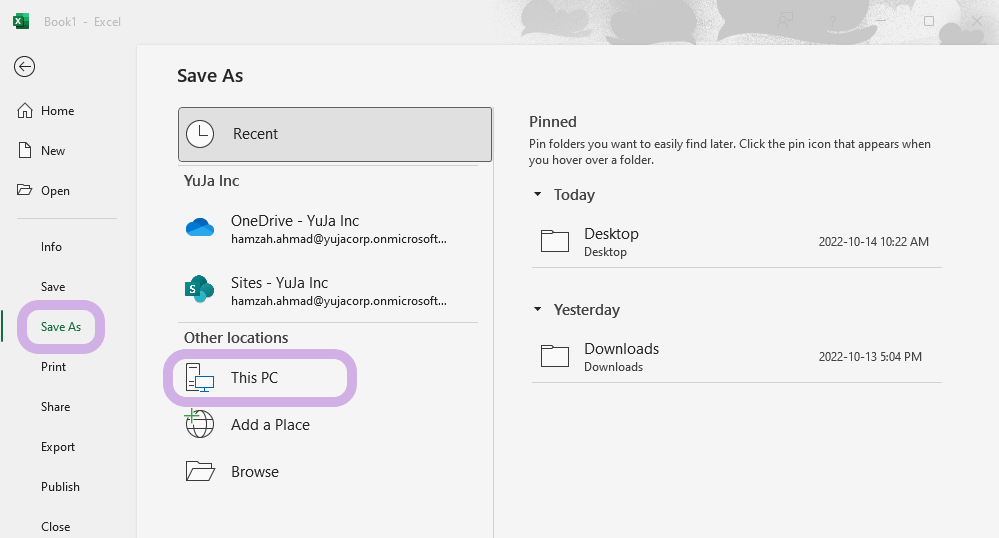Screen dimensions: 999x538
Task: Select Save As in the sidebar
Action: tap(61, 326)
